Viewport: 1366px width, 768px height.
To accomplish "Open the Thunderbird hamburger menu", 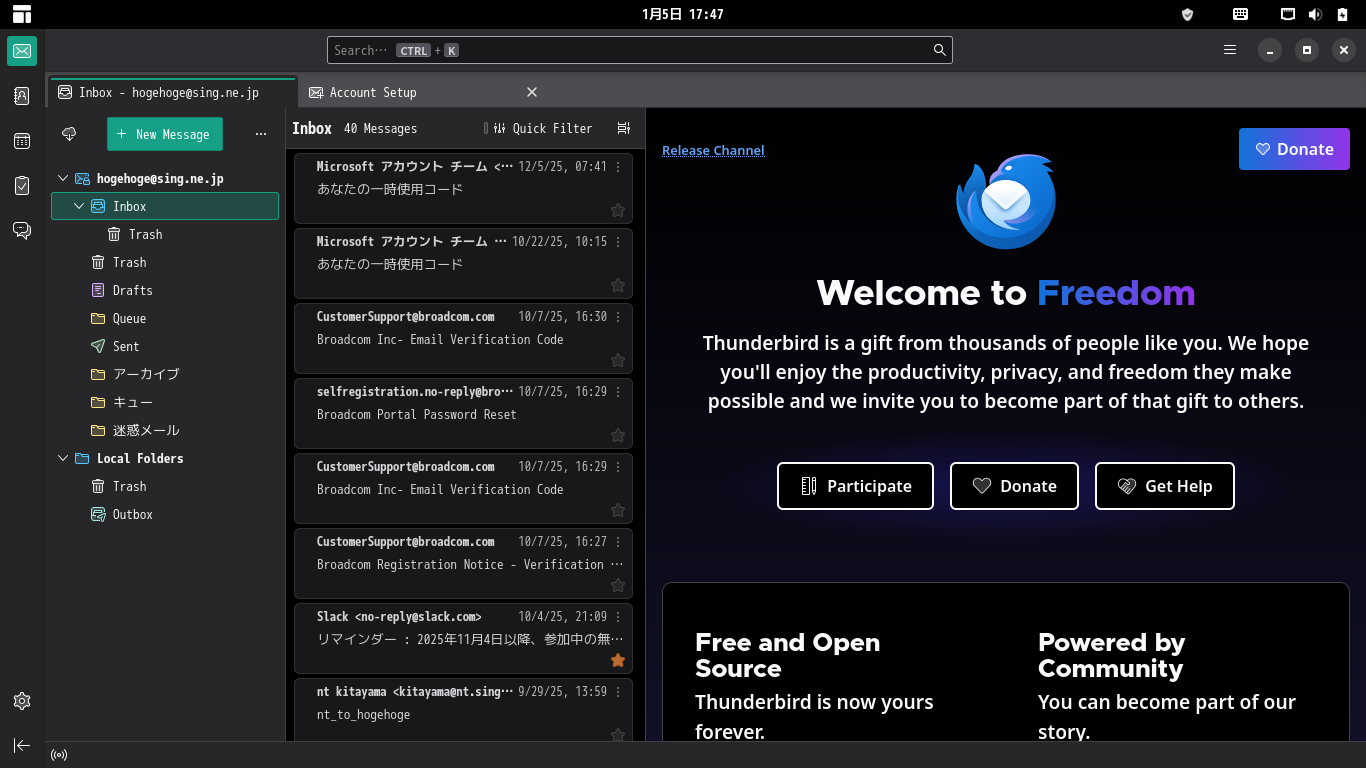I will (x=1230, y=50).
